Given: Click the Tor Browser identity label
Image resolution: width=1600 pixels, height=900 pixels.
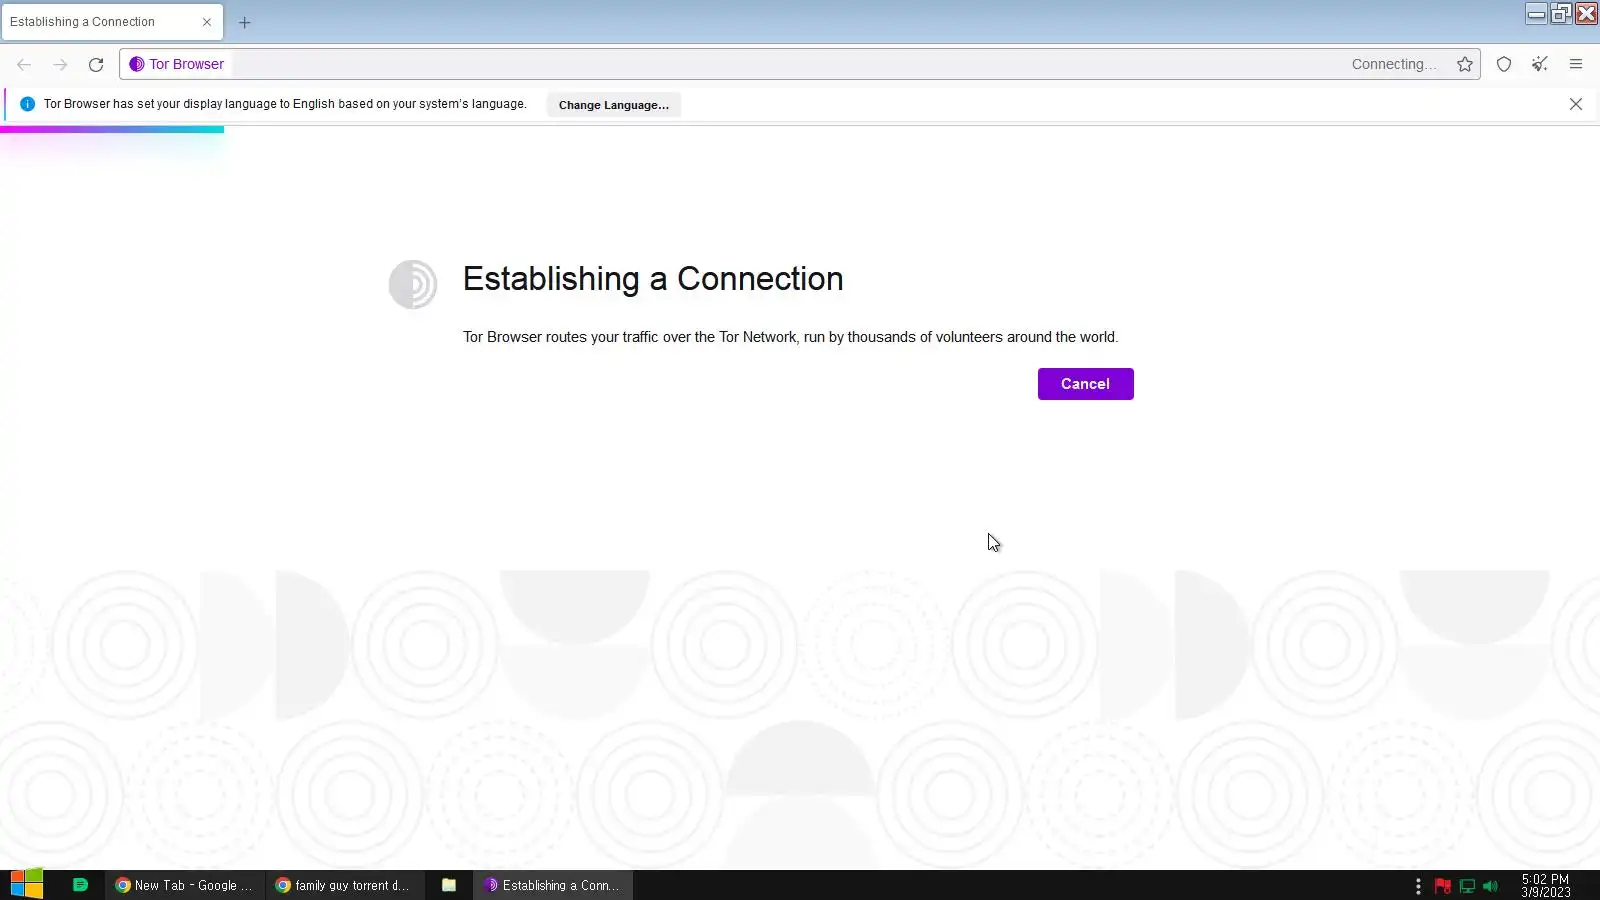Looking at the screenshot, I should (177, 64).
